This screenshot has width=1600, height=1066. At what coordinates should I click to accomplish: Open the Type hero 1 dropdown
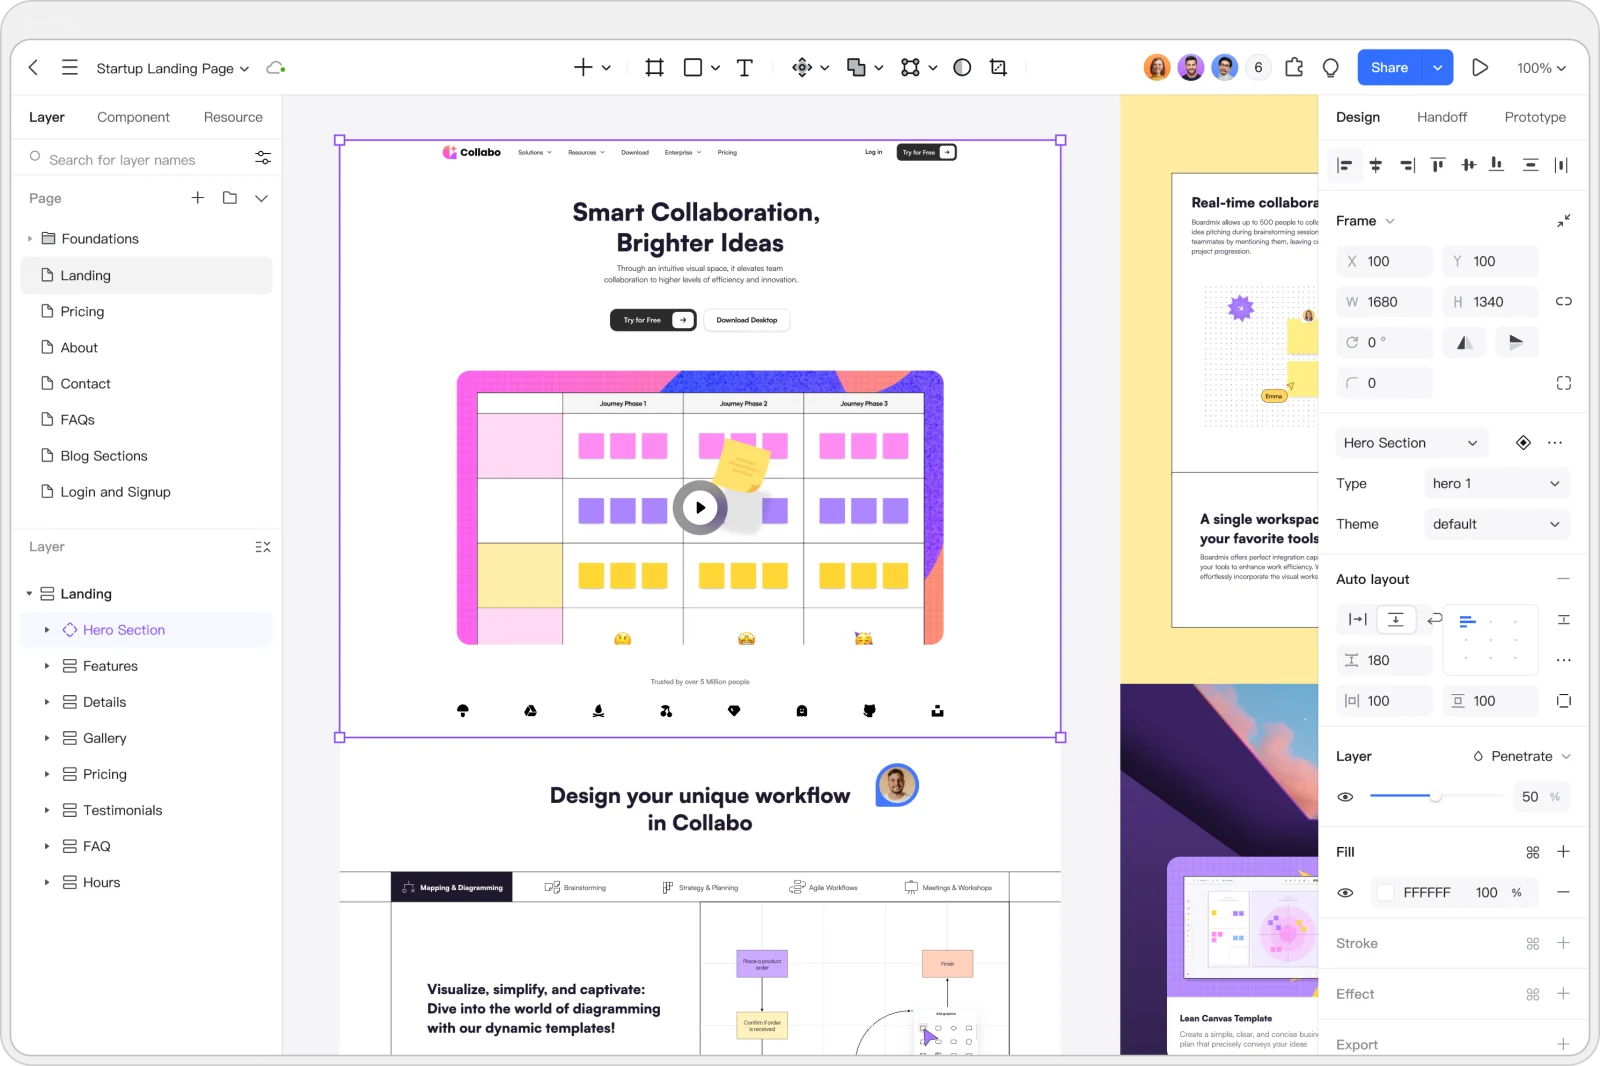coord(1496,483)
